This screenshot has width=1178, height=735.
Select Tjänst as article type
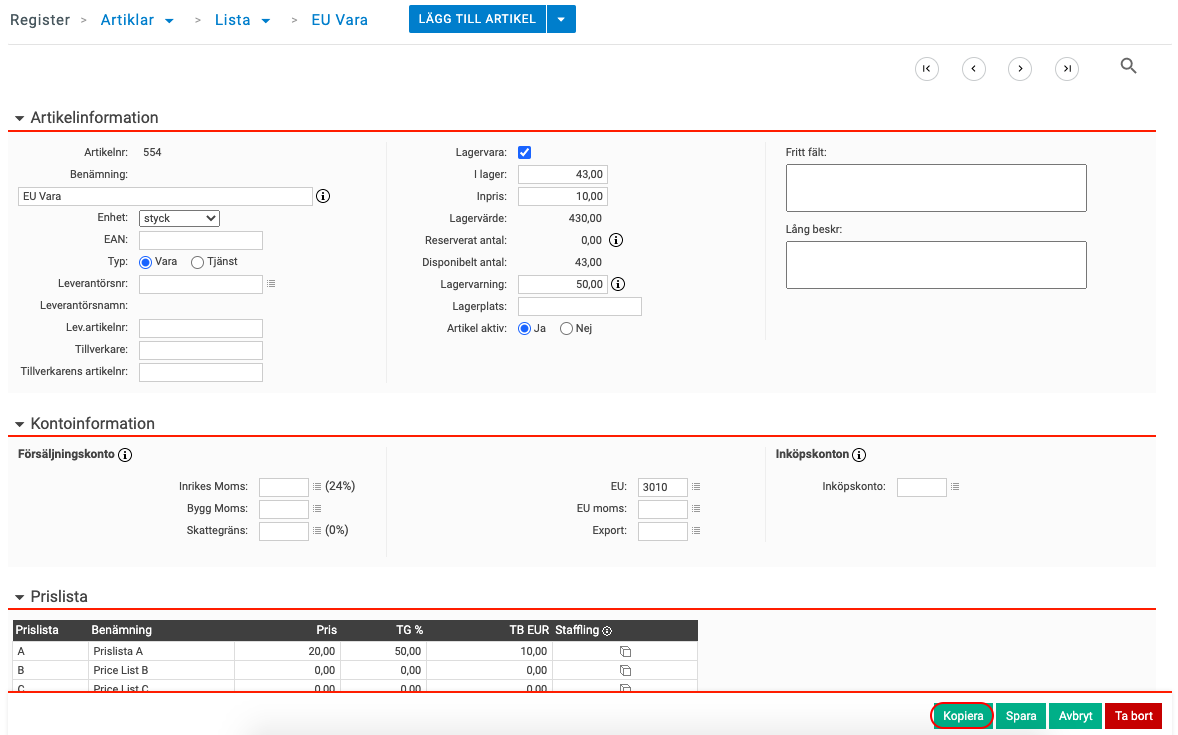pyautogui.click(x=197, y=262)
